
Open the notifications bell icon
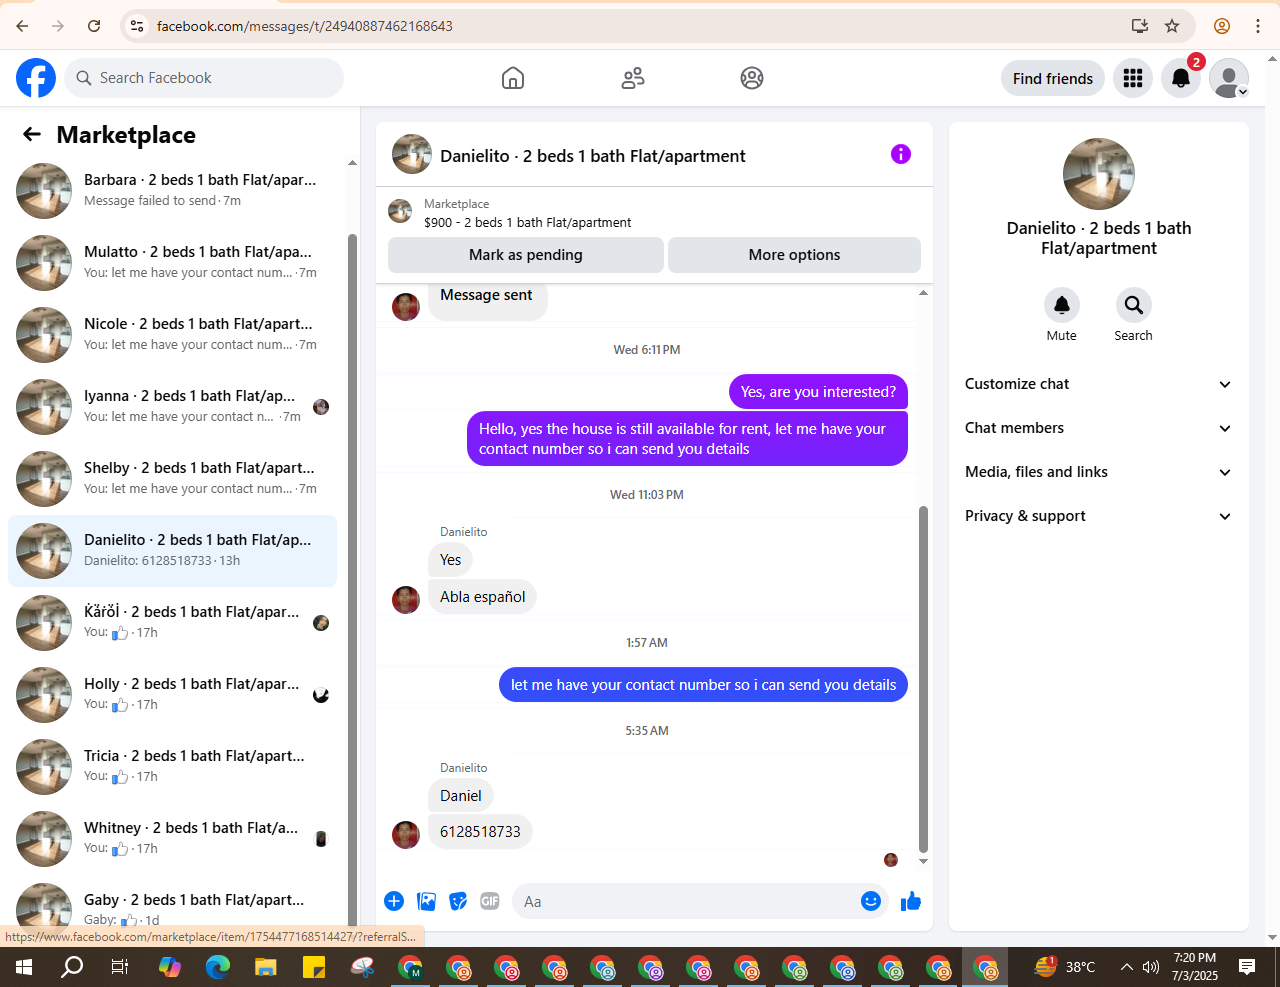(1181, 78)
